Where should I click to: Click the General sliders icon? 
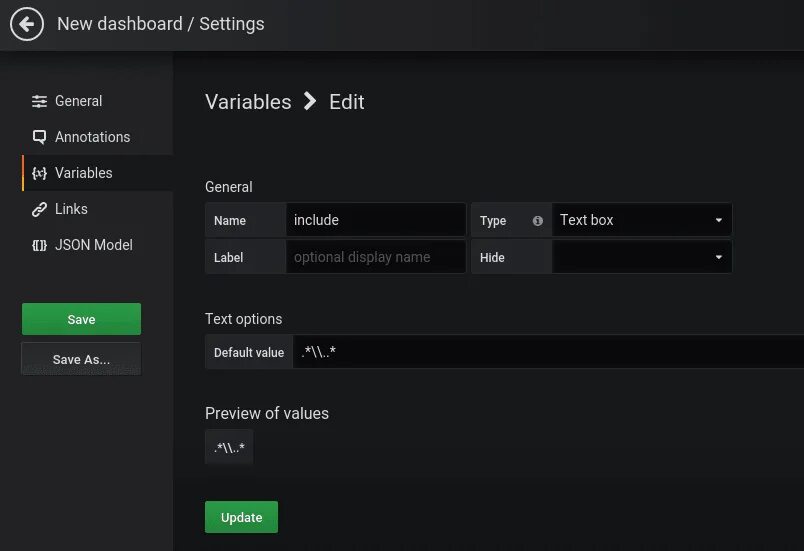coord(39,101)
